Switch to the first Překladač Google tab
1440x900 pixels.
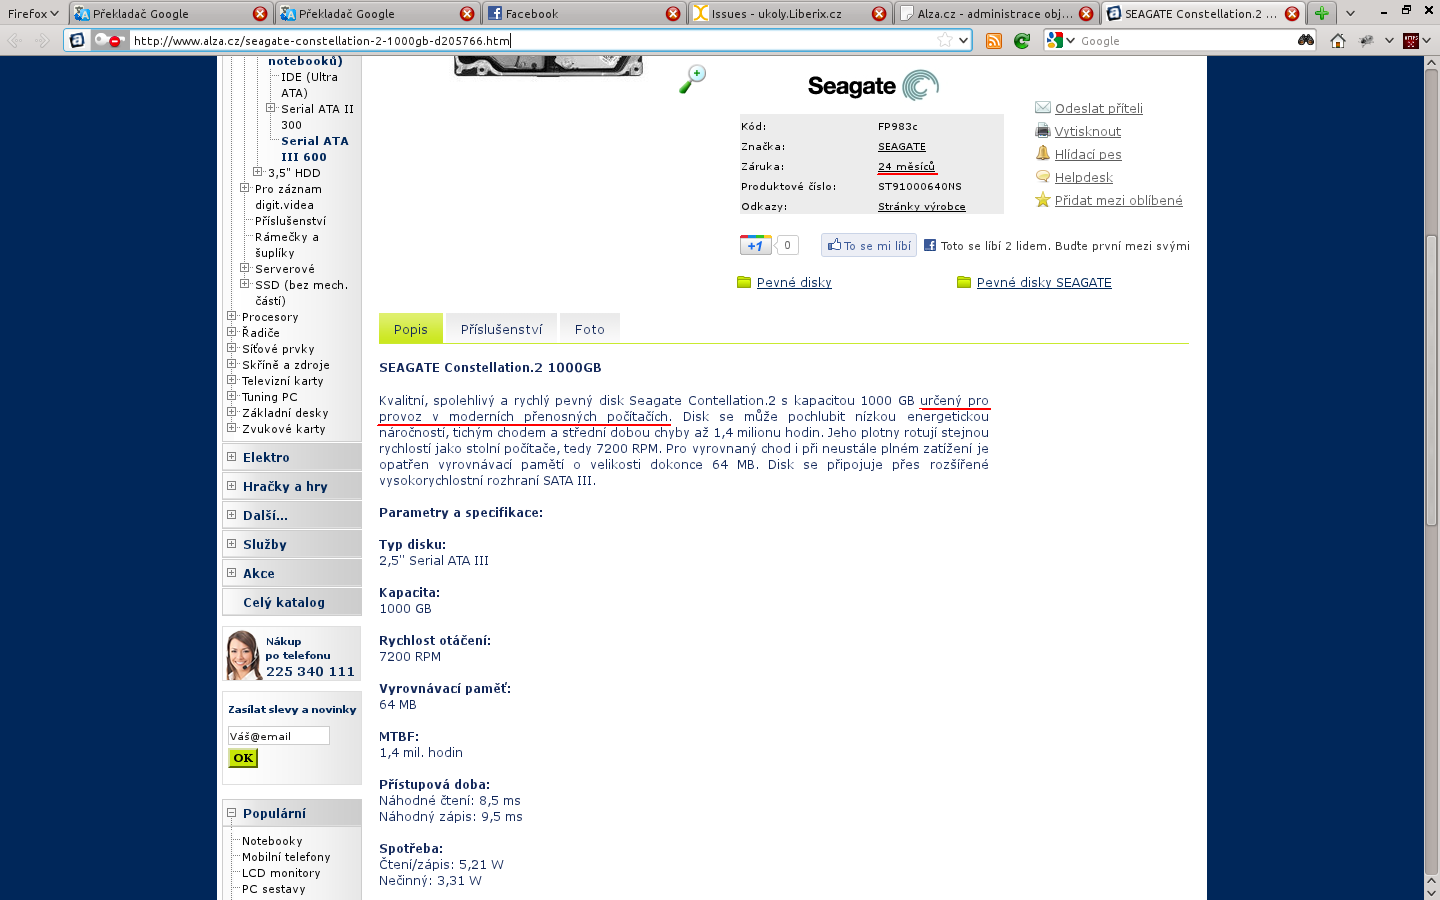171,13
